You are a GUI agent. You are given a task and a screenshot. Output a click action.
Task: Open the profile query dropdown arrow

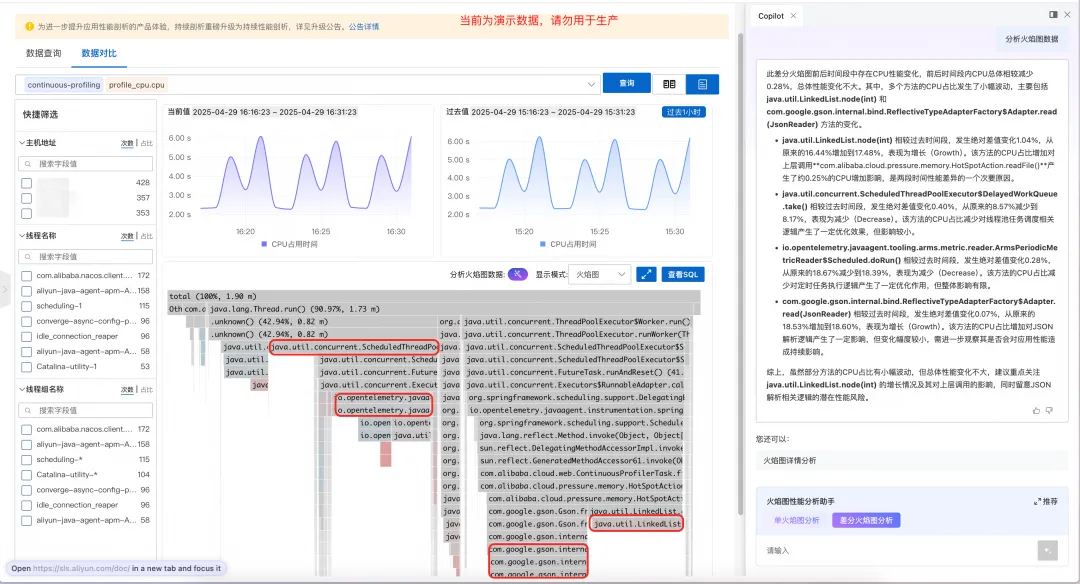[x=591, y=85]
